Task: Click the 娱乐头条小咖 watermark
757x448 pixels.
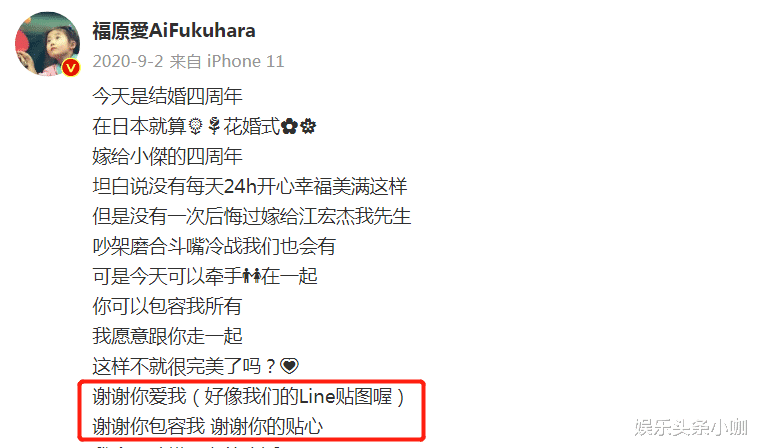Action: tap(691, 427)
